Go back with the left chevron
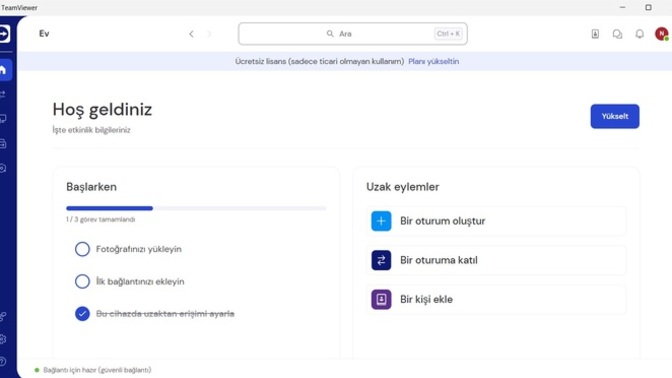 click(x=191, y=34)
